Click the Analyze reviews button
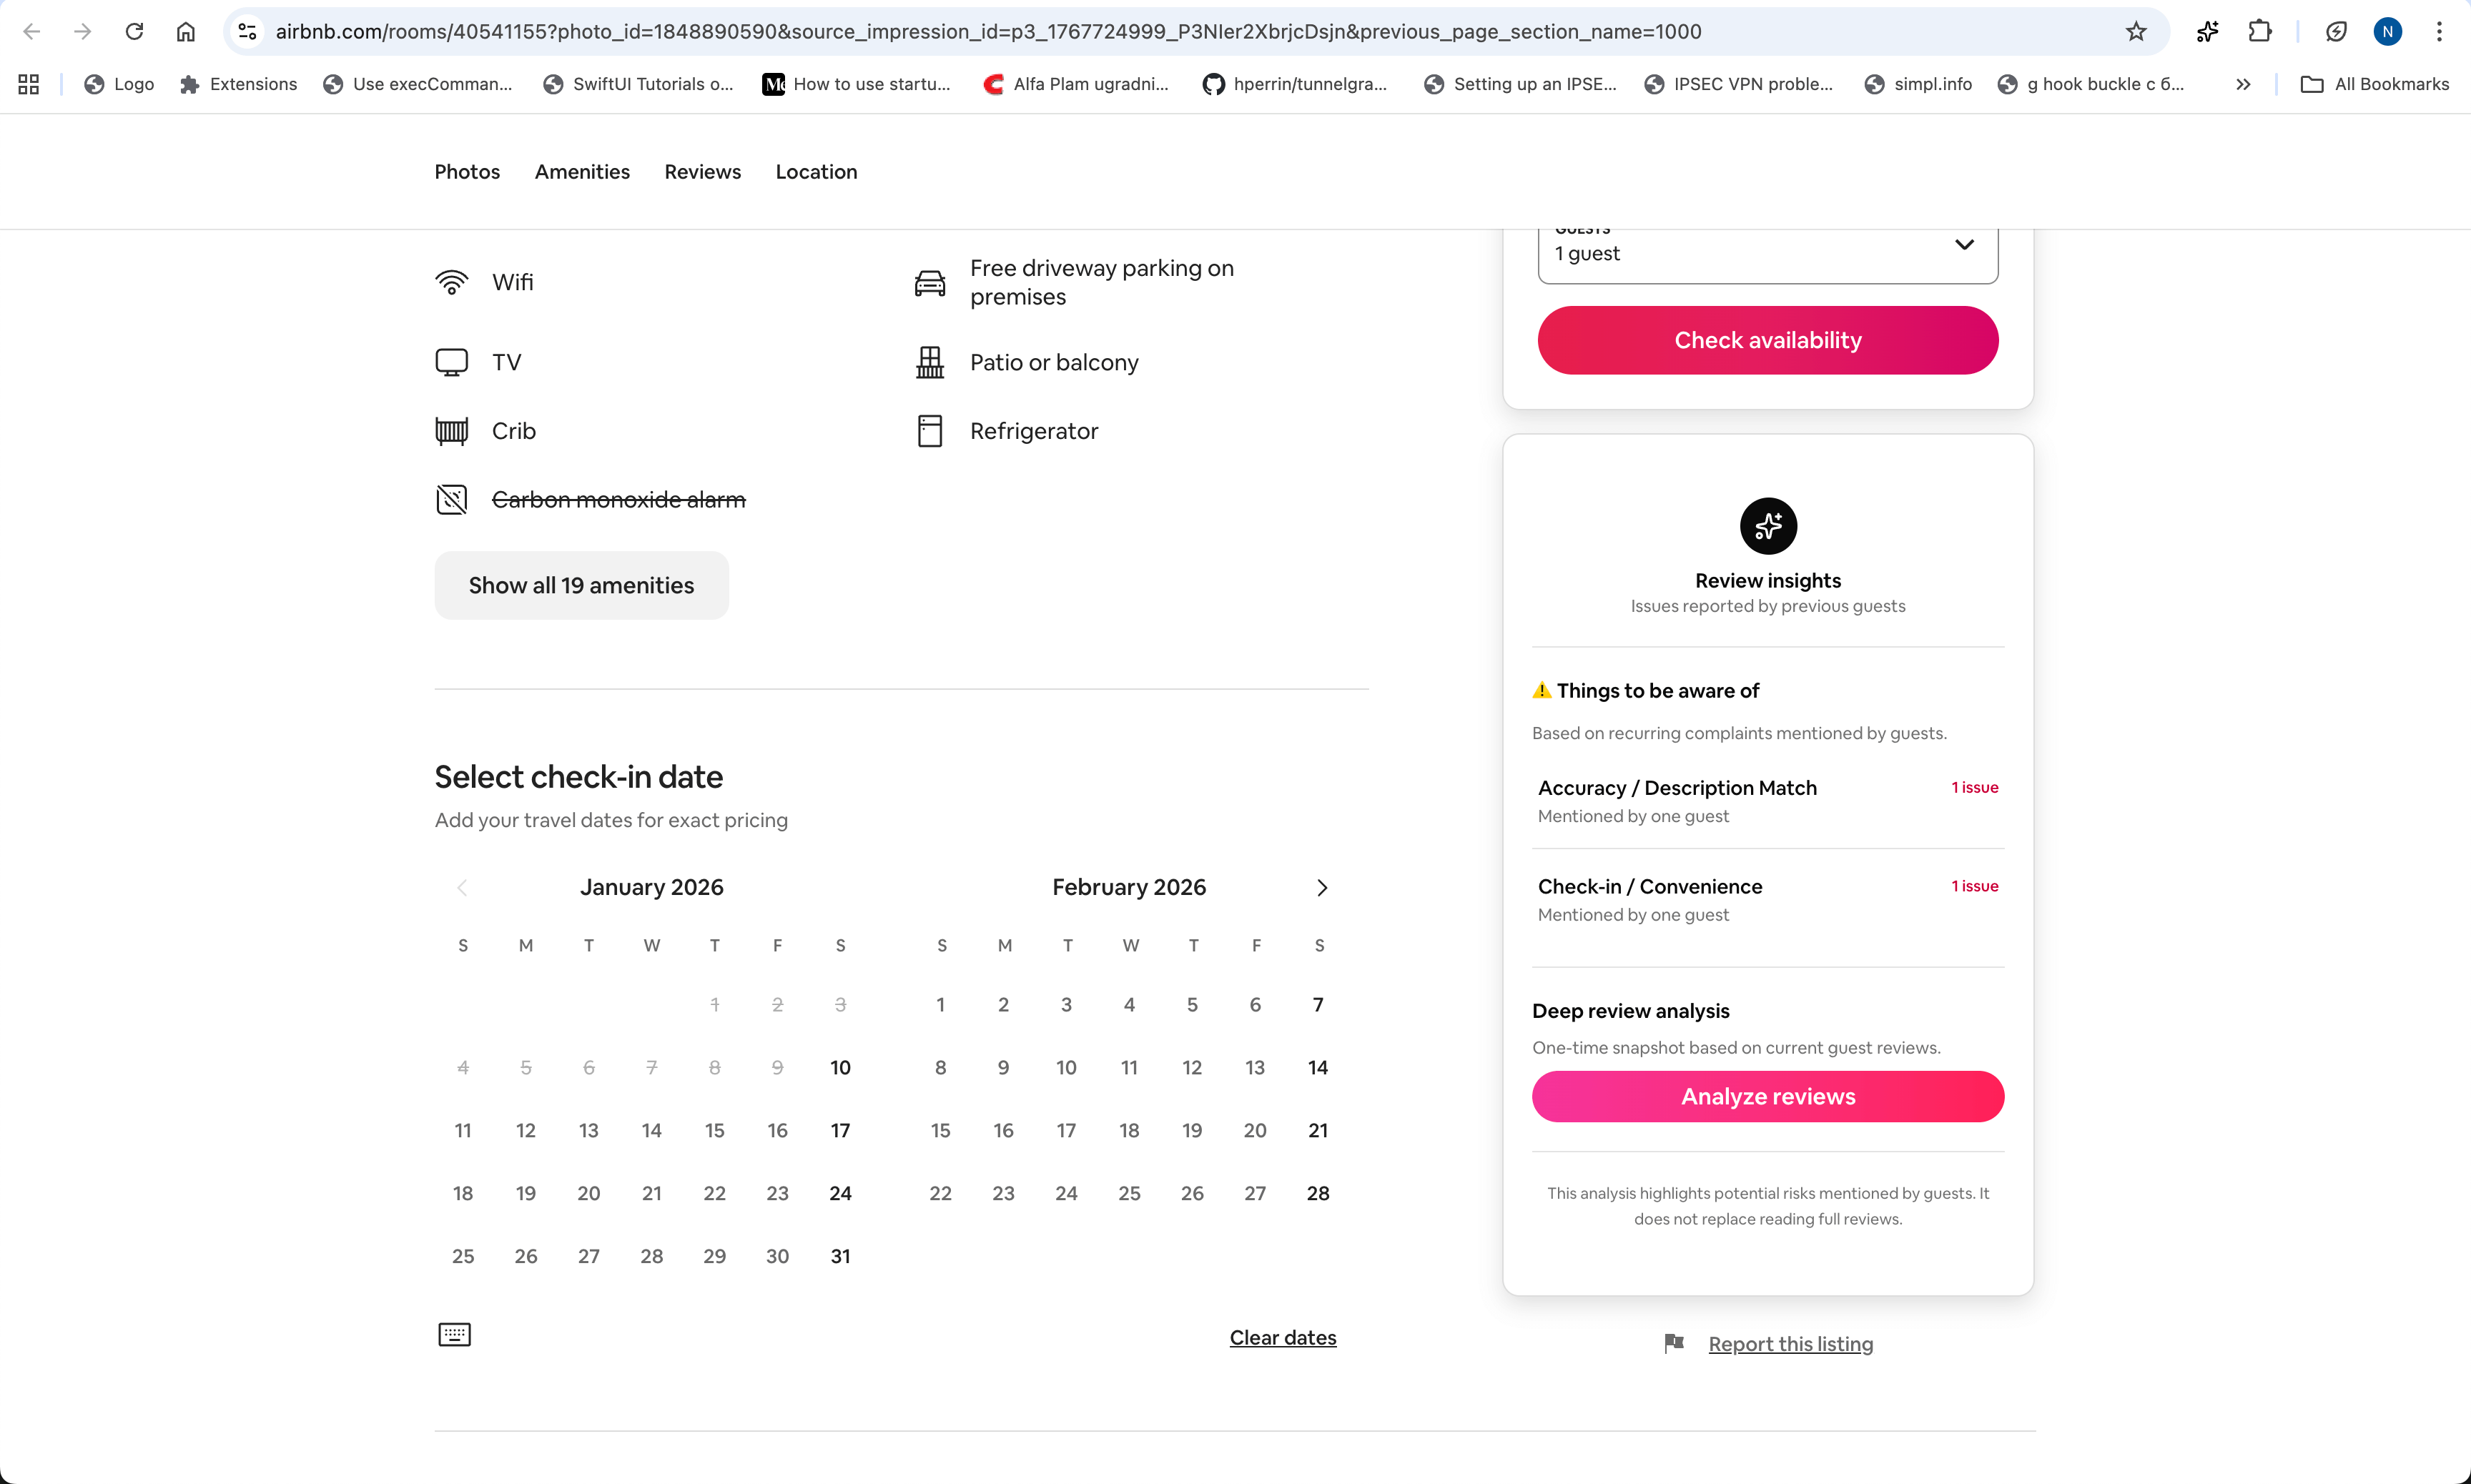The image size is (2471, 1484). 1767,1096
